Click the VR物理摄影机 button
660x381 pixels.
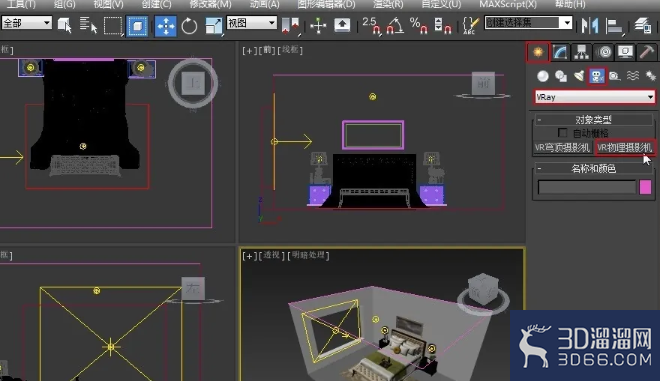click(x=625, y=148)
